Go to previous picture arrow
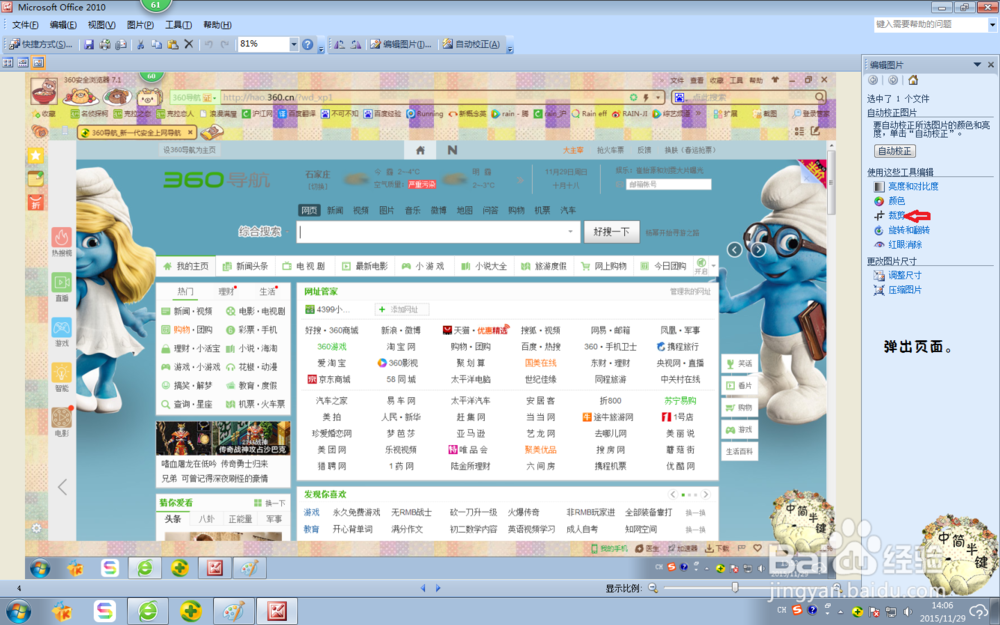This screenshot has width=1000, height=625. [423, 588]
